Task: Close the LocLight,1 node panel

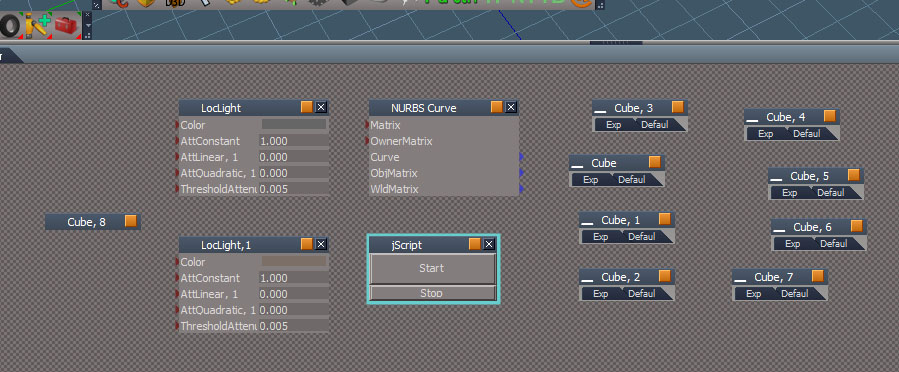Action: (321, 244)
